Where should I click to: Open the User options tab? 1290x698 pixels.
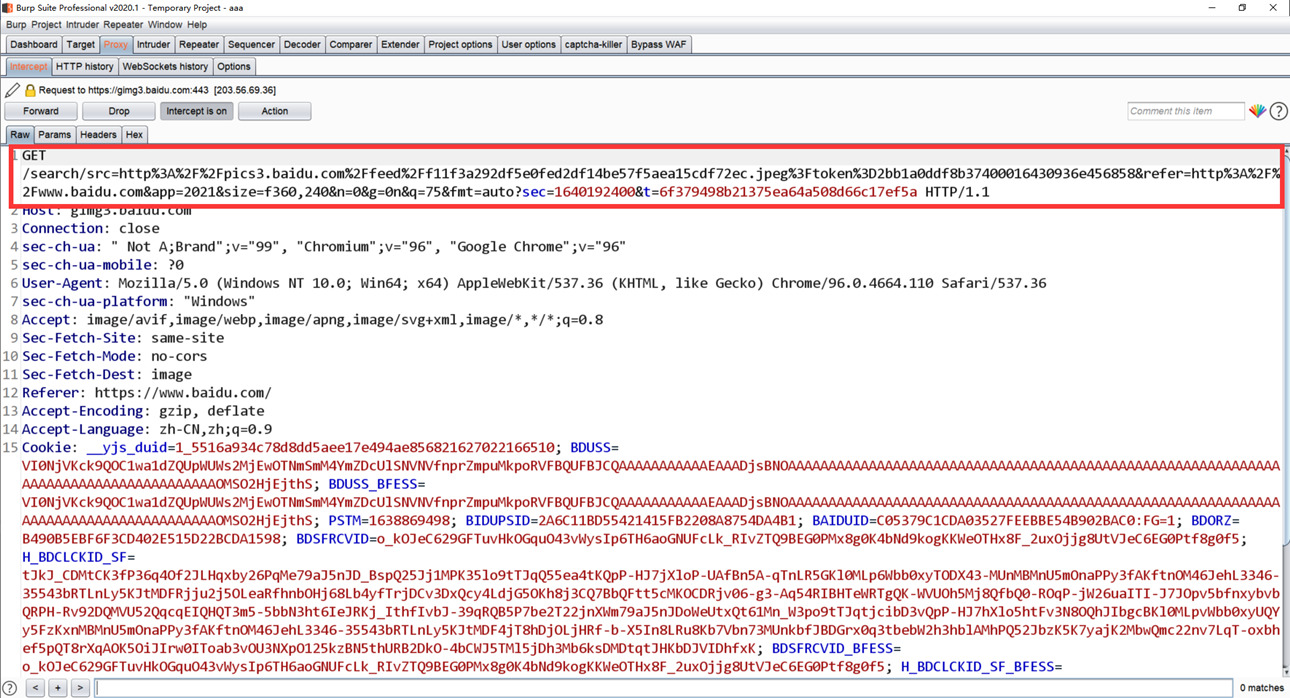(528, 44)
